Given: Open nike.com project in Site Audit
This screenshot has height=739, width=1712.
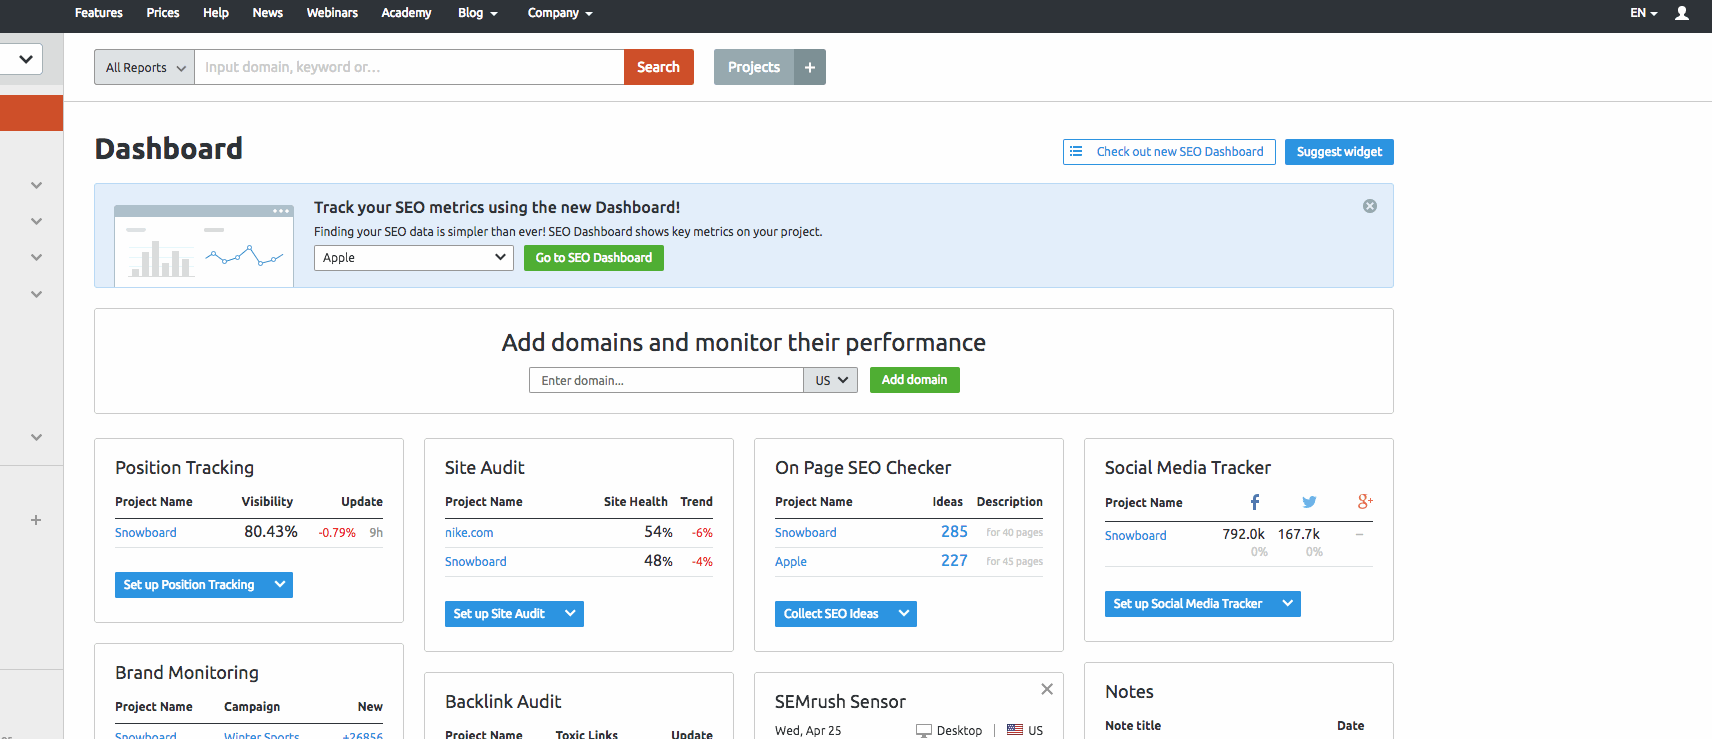Looking at the screenshot, I should click(469, 533).
